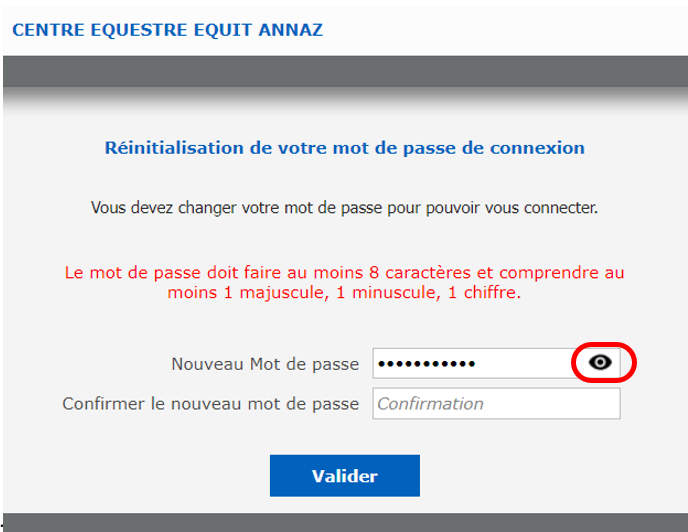Click the red majuscule, minuscule, chiffre line
The height and width of the screenshot is (532, 688).
point(344,292)
